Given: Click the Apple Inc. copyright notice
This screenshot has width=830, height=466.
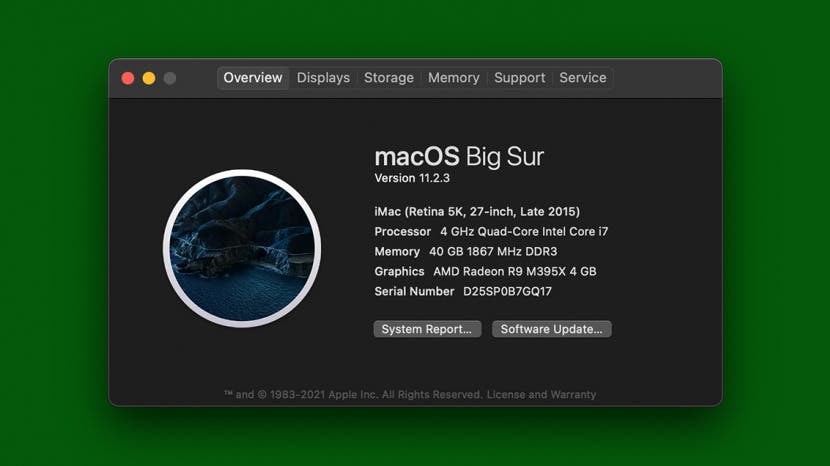Looking at the screenshot, I should coord(353,395).
